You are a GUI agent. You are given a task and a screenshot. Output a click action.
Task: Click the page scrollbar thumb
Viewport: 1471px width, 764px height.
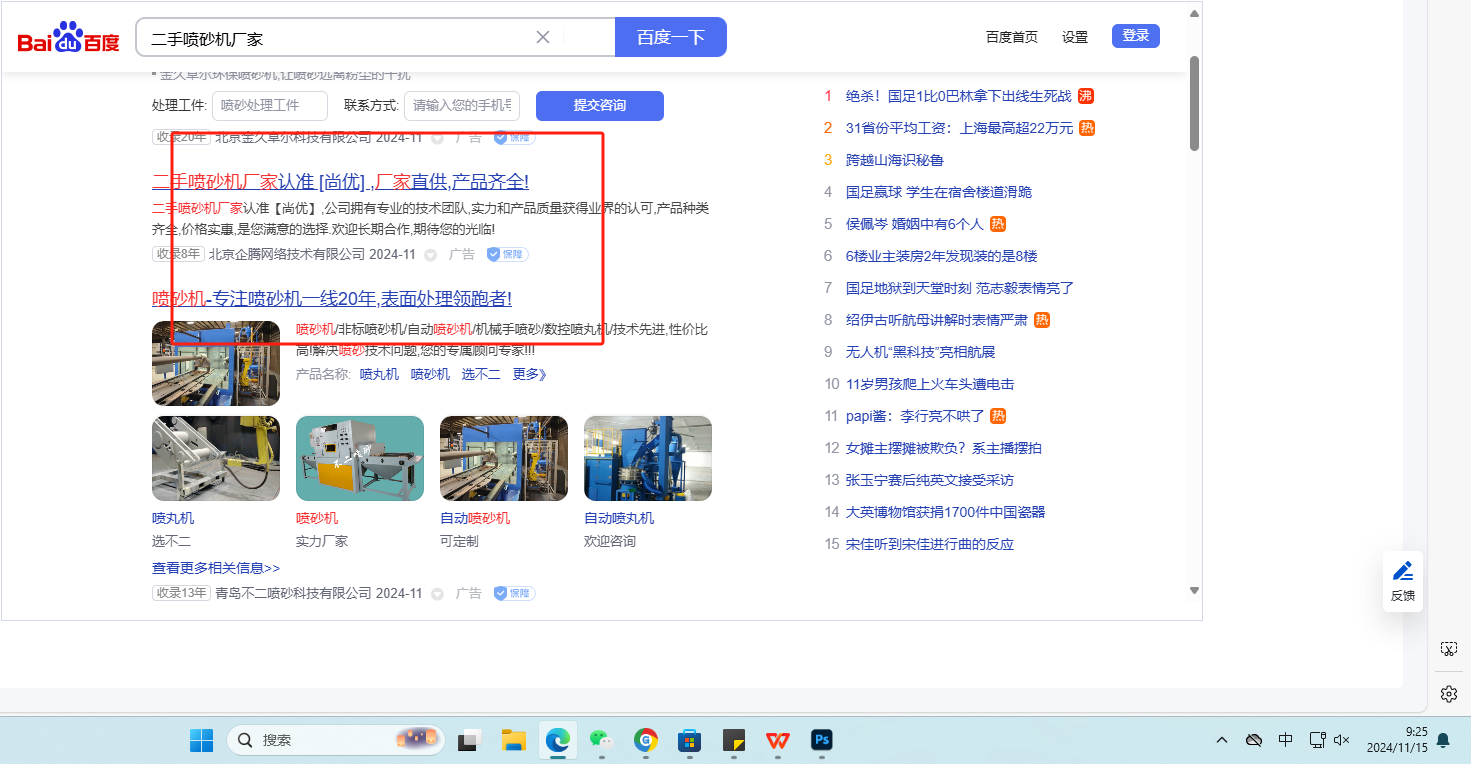pyautogui.click(x=1194, y=103)
